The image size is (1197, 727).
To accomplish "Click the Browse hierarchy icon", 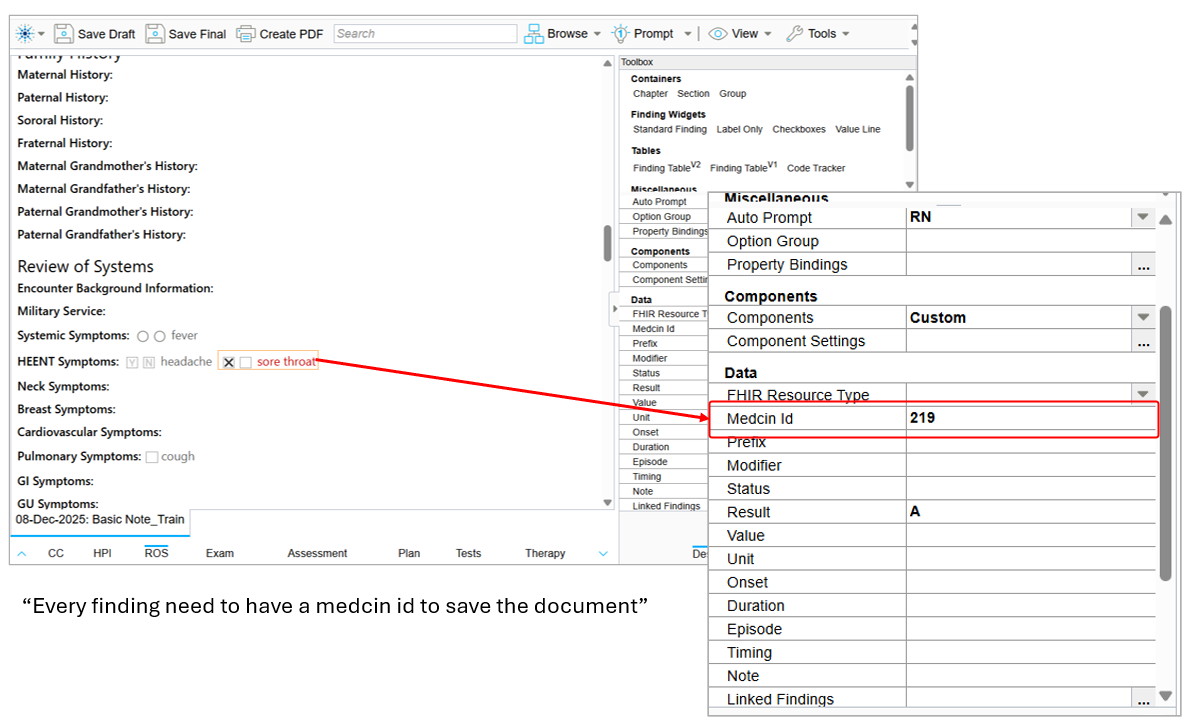I will click(534, 34).
